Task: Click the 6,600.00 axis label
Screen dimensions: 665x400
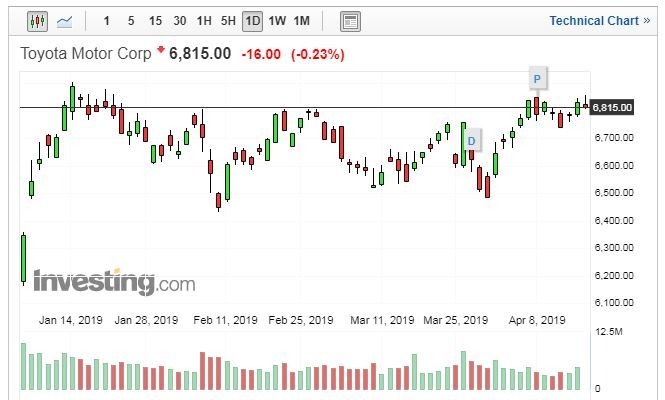Action: point(614,165)
